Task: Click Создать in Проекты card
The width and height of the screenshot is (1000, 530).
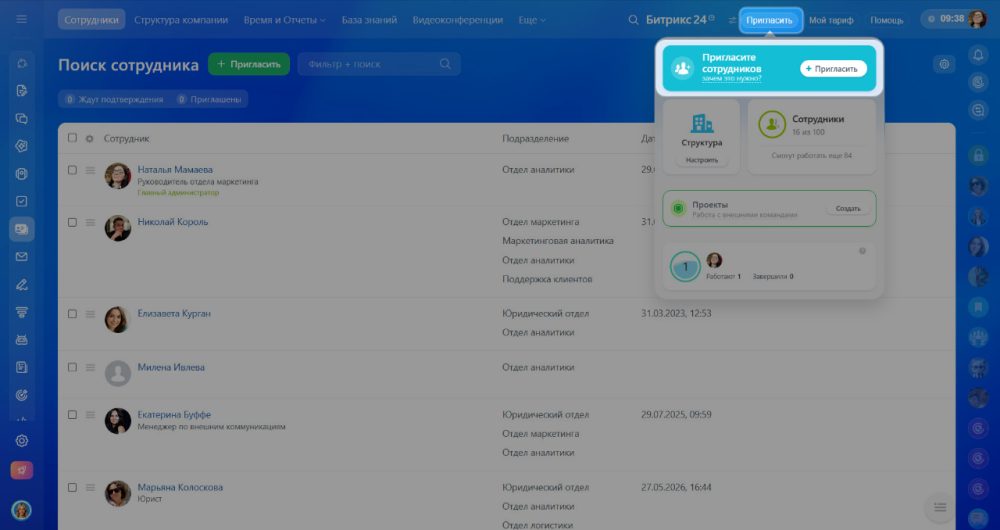Action: point(848,209)
